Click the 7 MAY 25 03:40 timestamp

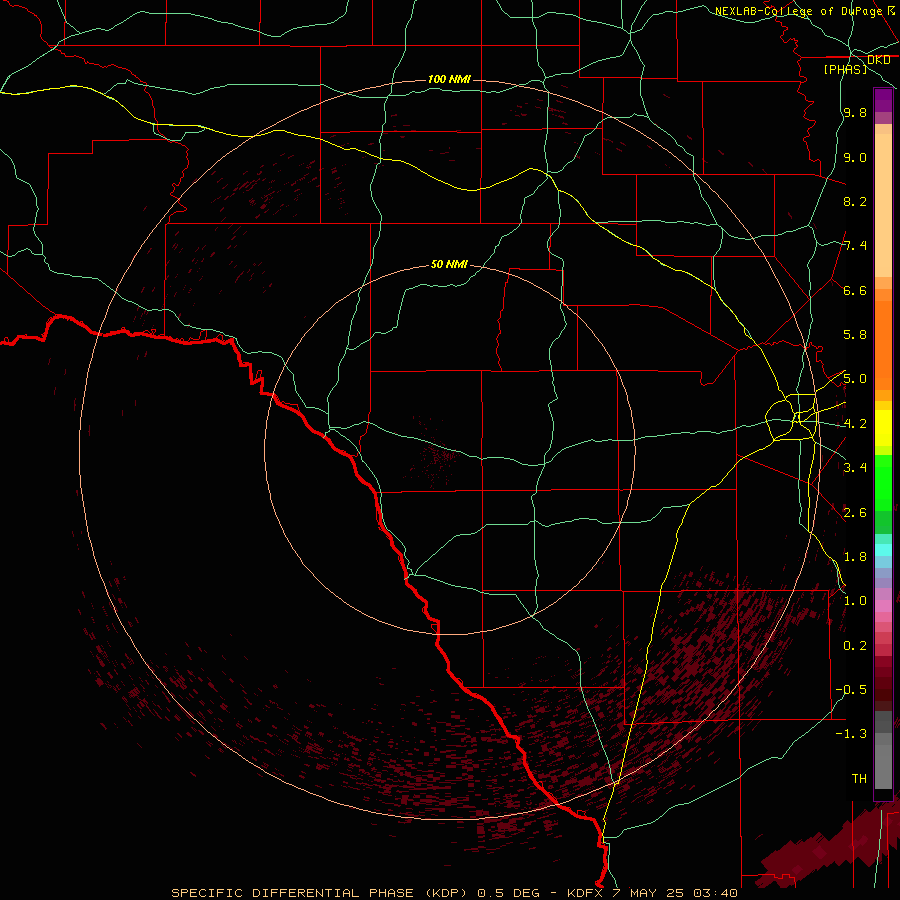click(x=674, y=893)
